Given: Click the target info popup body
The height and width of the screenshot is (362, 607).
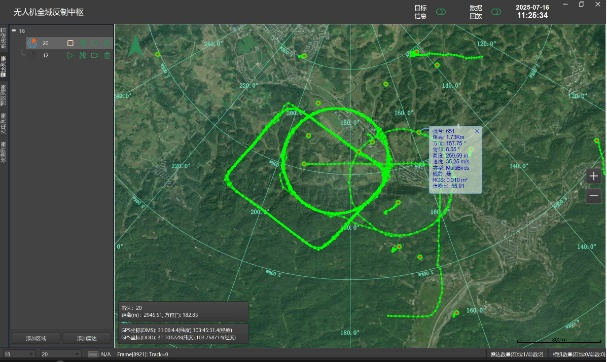Looking at the screenshot, I should click(x=455, y=160).
